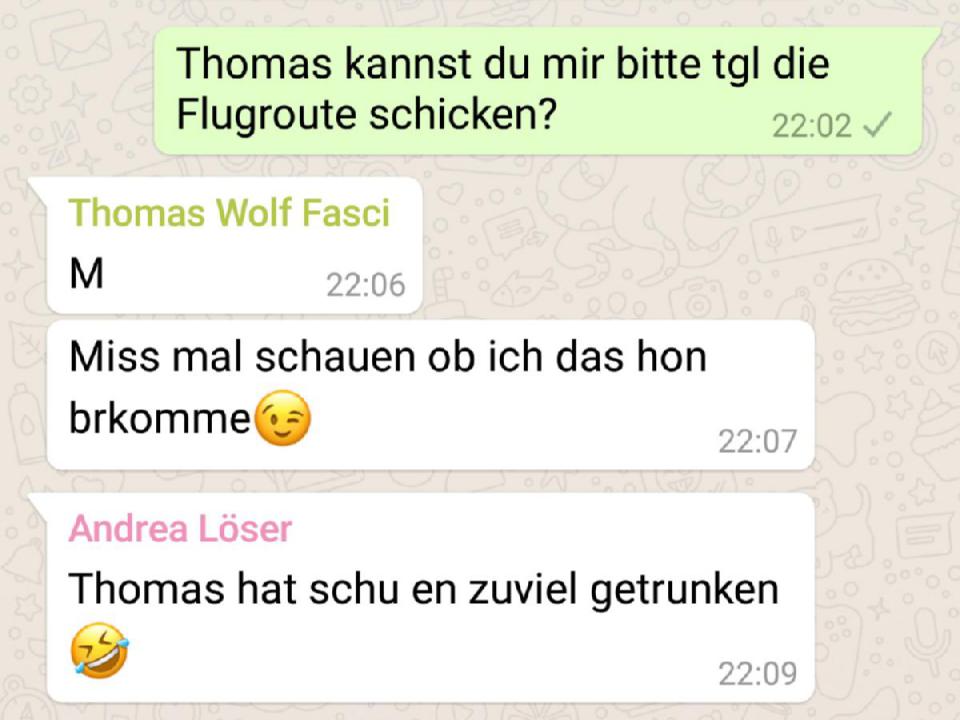The image size is (960, 720).
Task: Open Thomas Wolf Fasci's contact name
Action: [229, 212]
